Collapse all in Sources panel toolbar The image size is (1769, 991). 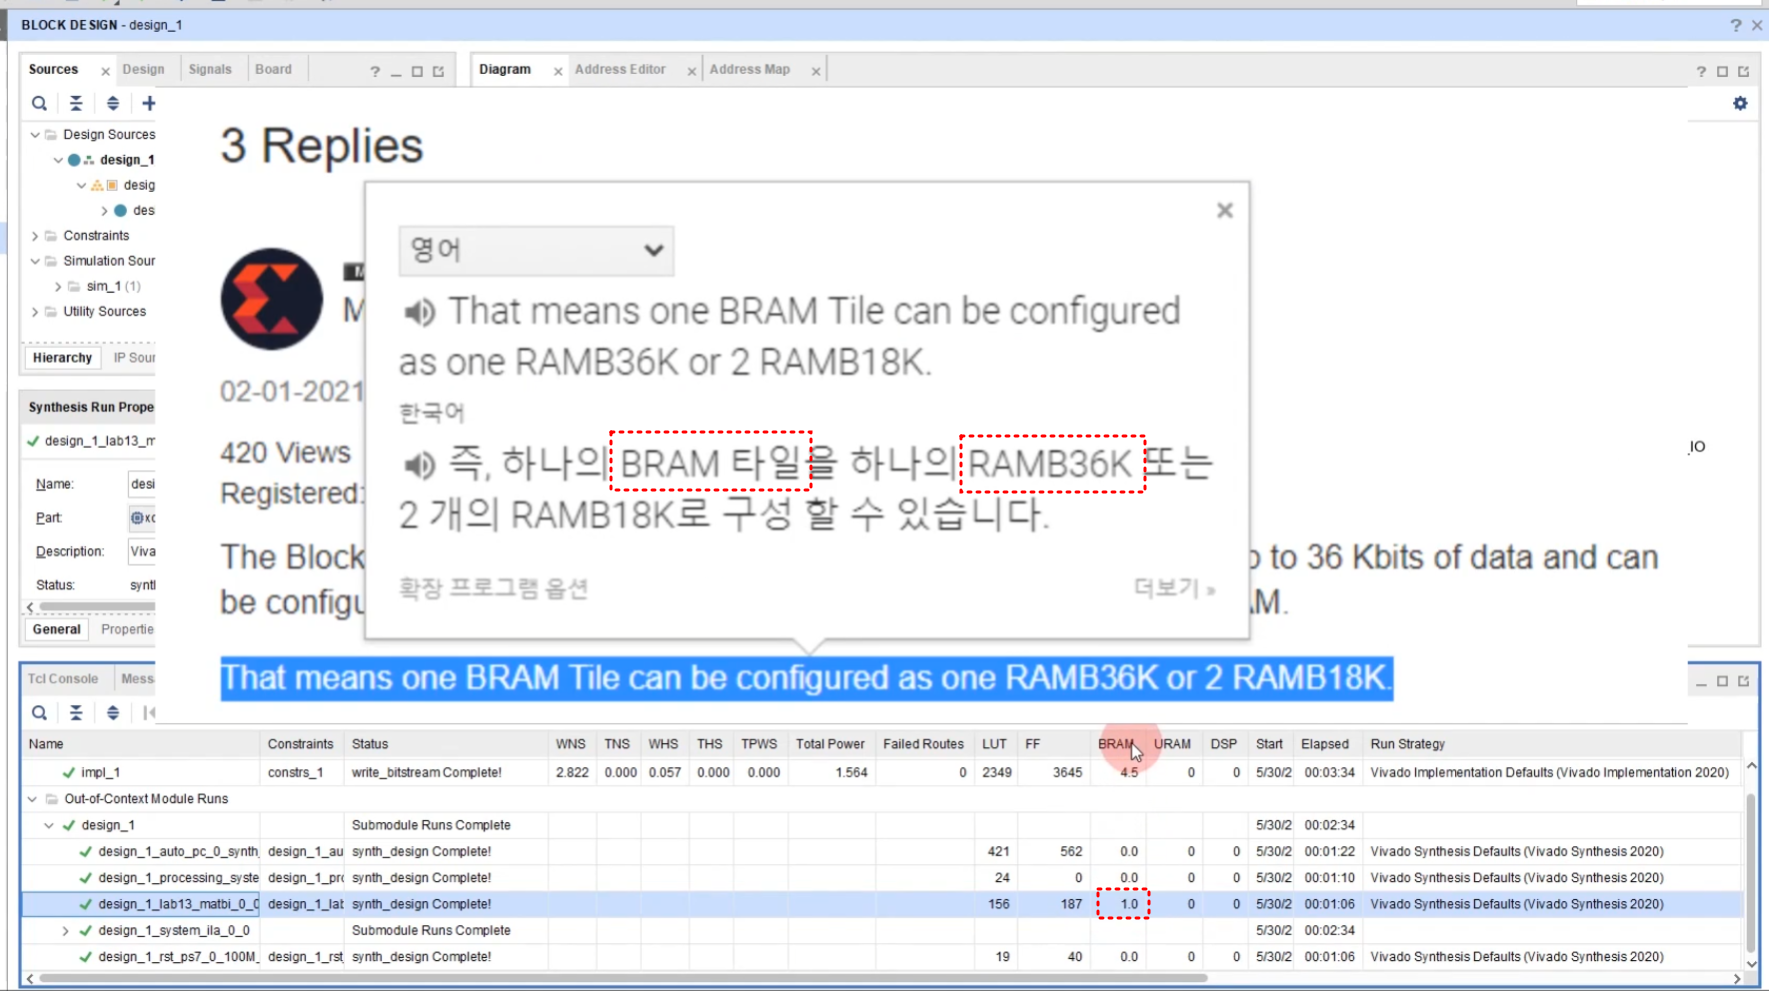click(76, 103)
